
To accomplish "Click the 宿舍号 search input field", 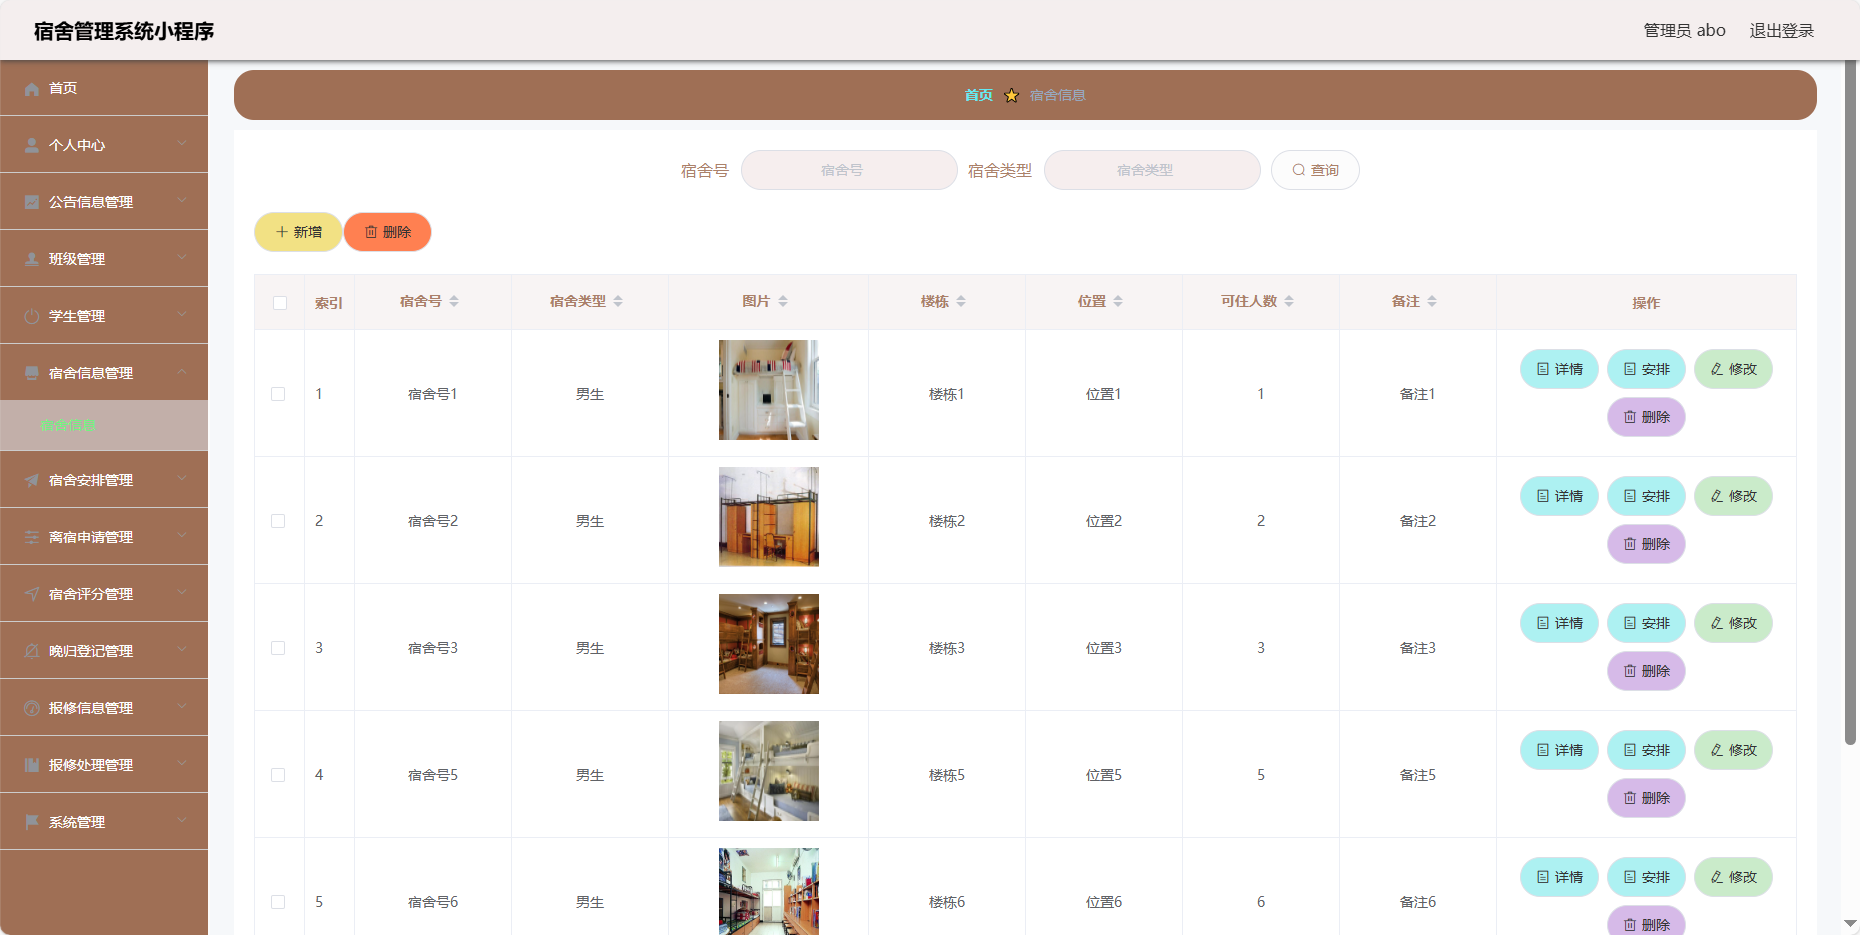I will coord(849,170).
